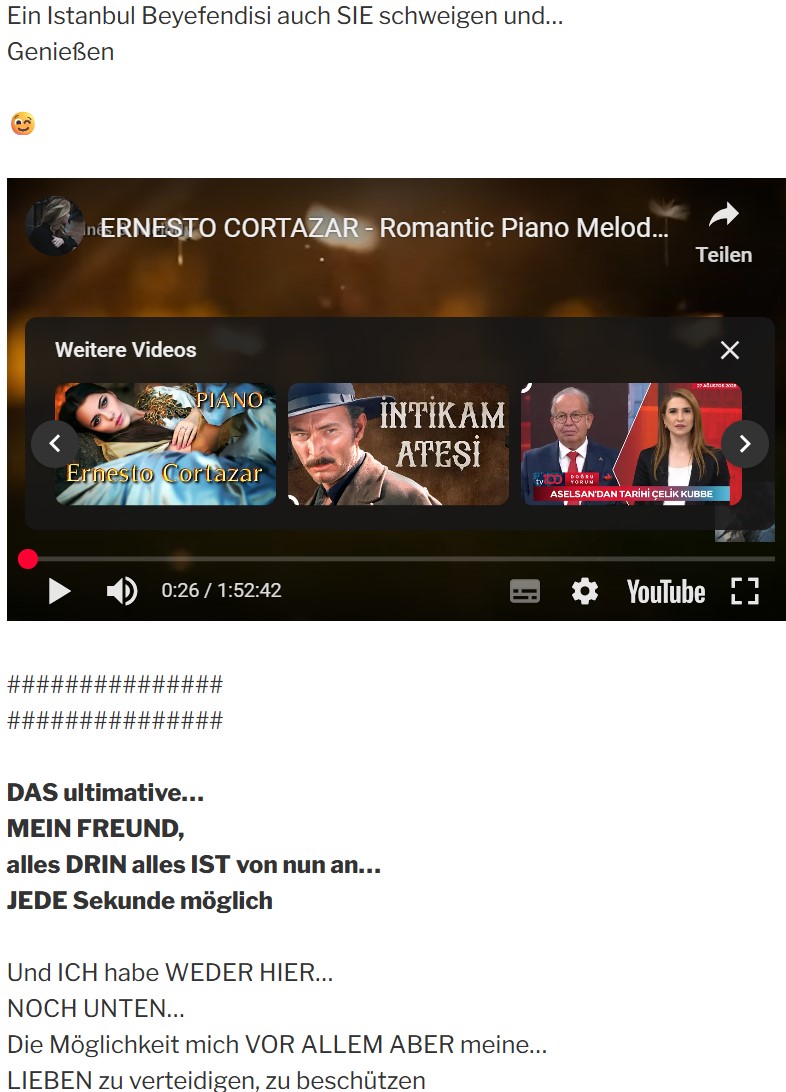The width and height of the screenshot is (786, 1092).
Task: Mute the video volume speaker icon
Action: 122,591
